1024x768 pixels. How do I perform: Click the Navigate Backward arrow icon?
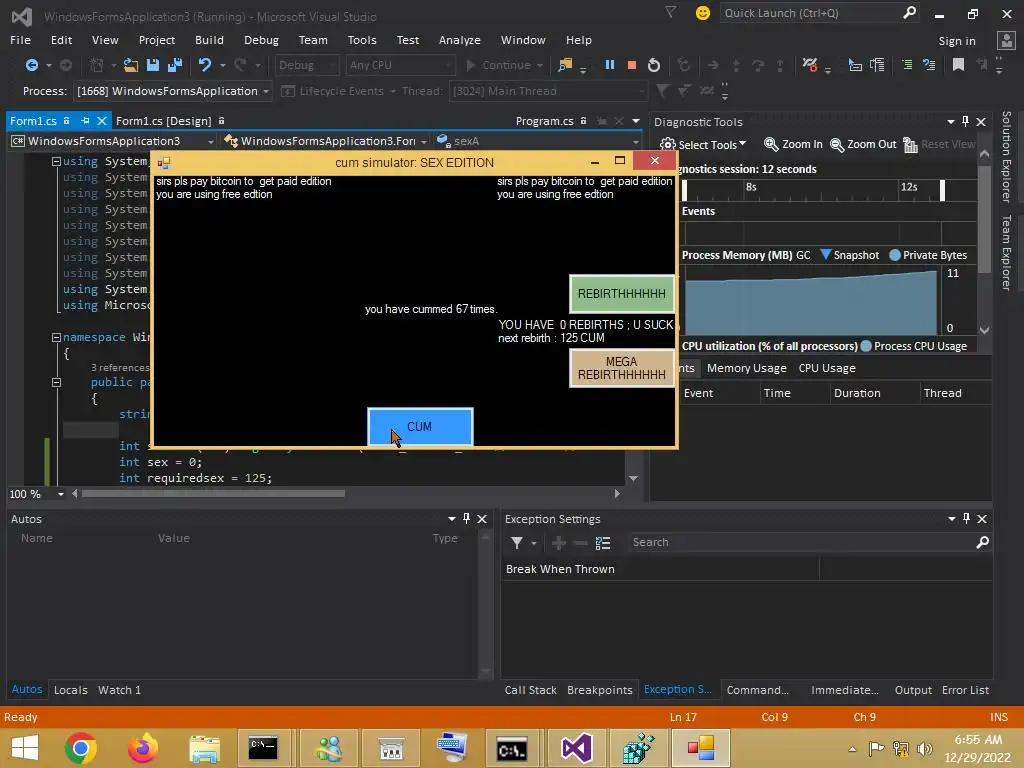[31, 65]
